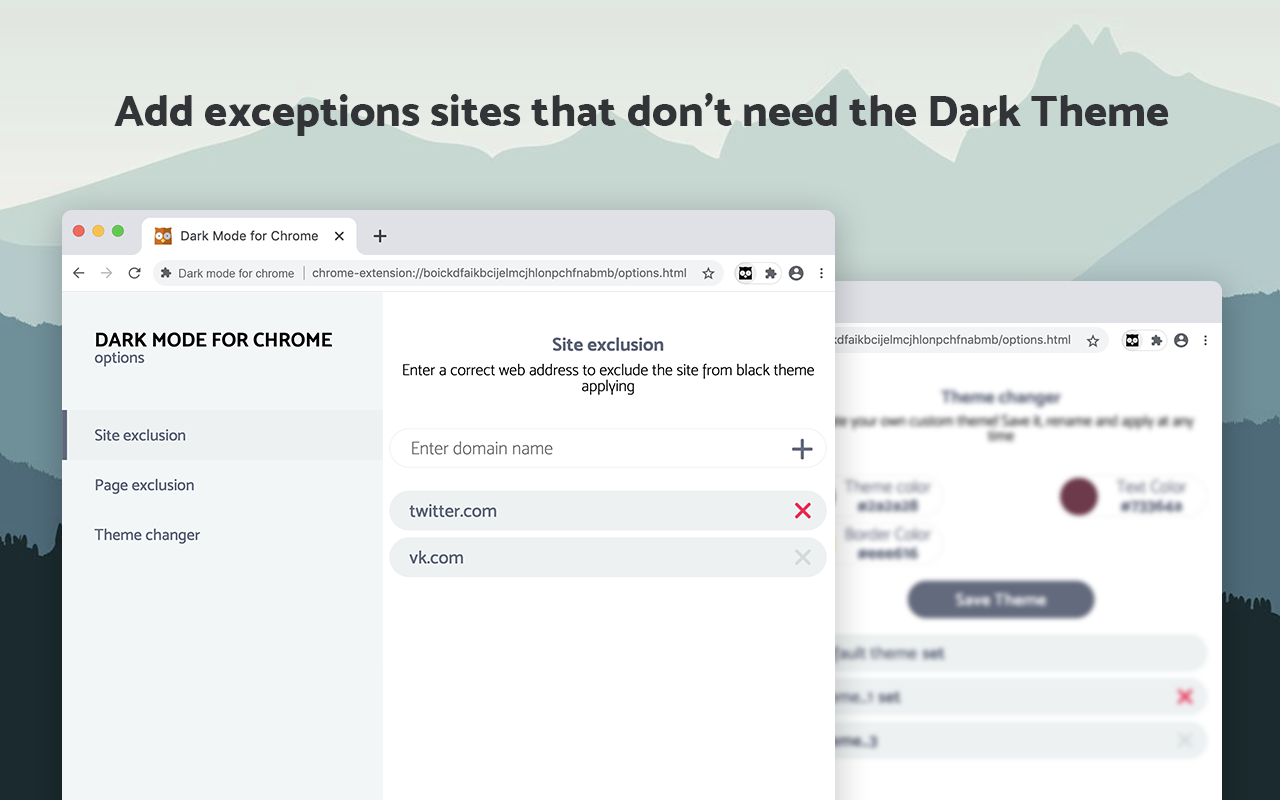The height and width of the screenshot is (800, 1280).
Task: Click the Dark Mode favicon on the browser tab
Action: [162, 236]
